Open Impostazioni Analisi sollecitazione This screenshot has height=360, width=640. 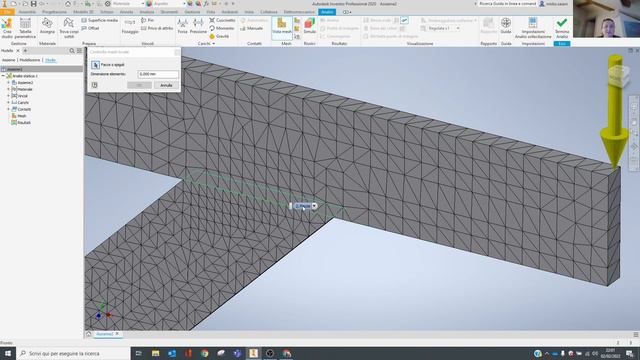[533, 28]
